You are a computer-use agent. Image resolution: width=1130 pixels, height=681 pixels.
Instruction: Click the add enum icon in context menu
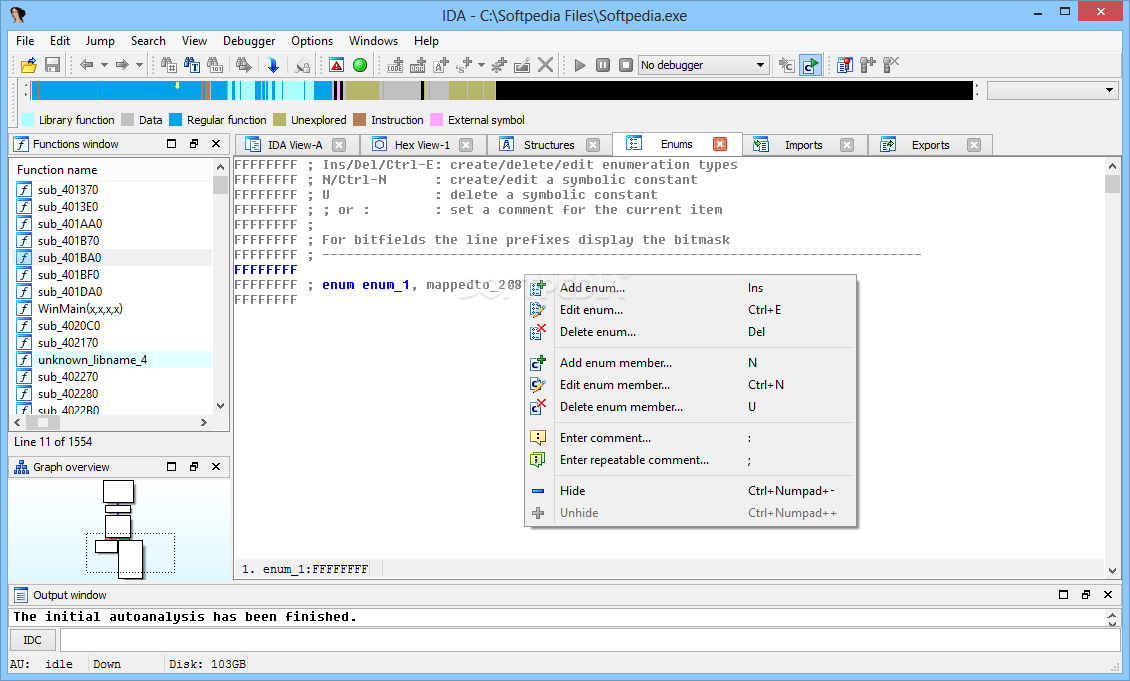point(538,288)
